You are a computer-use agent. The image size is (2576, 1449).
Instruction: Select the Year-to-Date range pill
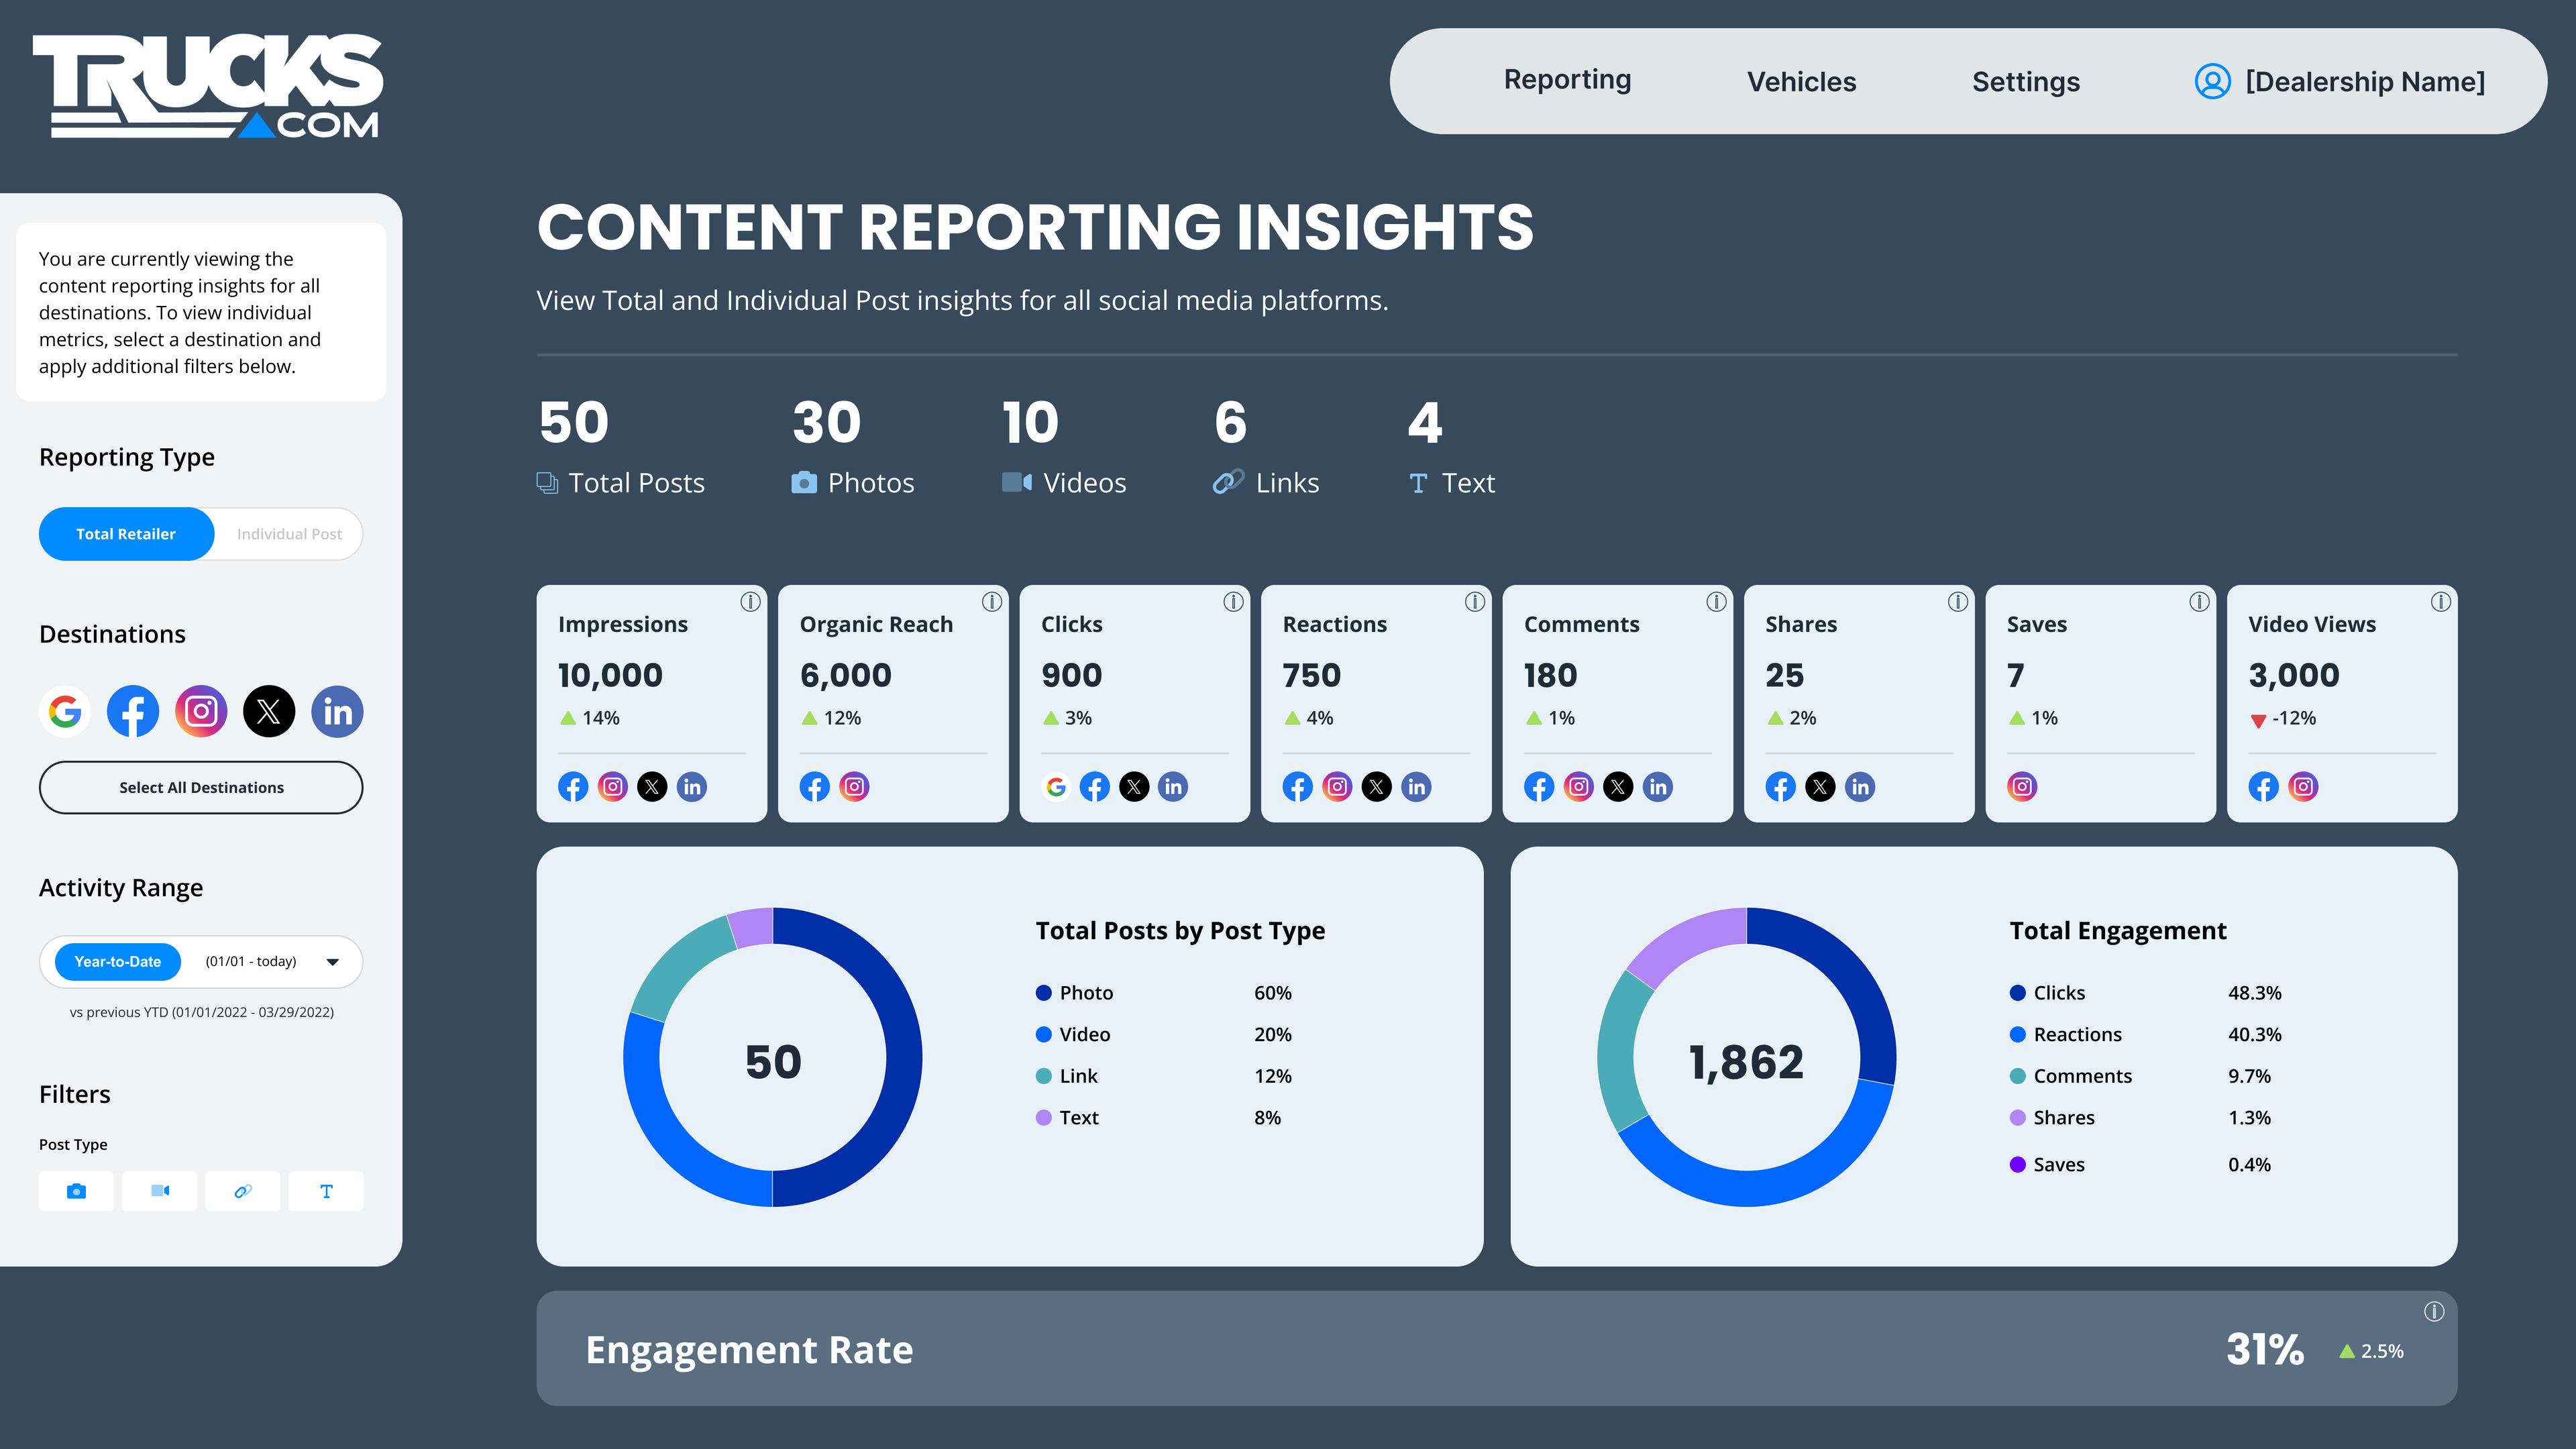click(117, 962)
